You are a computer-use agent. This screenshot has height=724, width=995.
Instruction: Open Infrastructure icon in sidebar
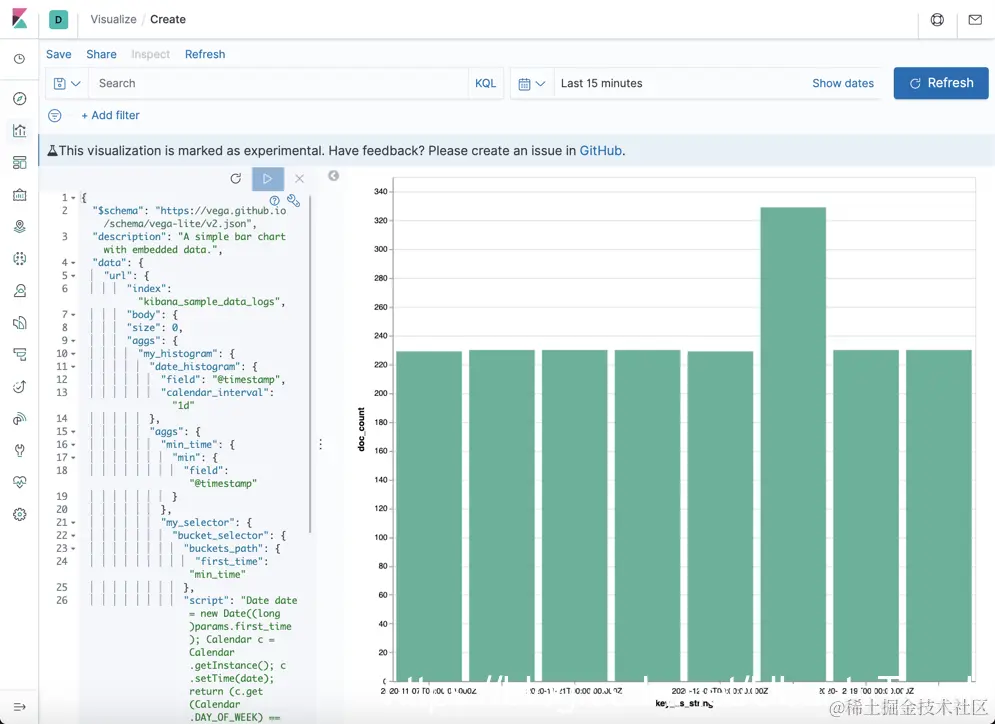[20, 291]
